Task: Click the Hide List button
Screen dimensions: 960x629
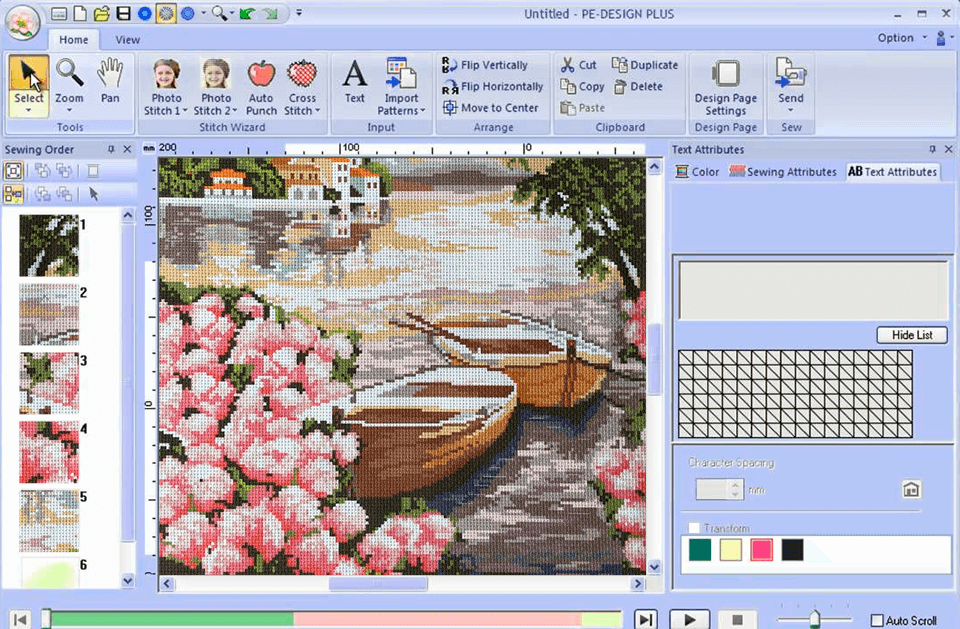Action: coord(911,335)
